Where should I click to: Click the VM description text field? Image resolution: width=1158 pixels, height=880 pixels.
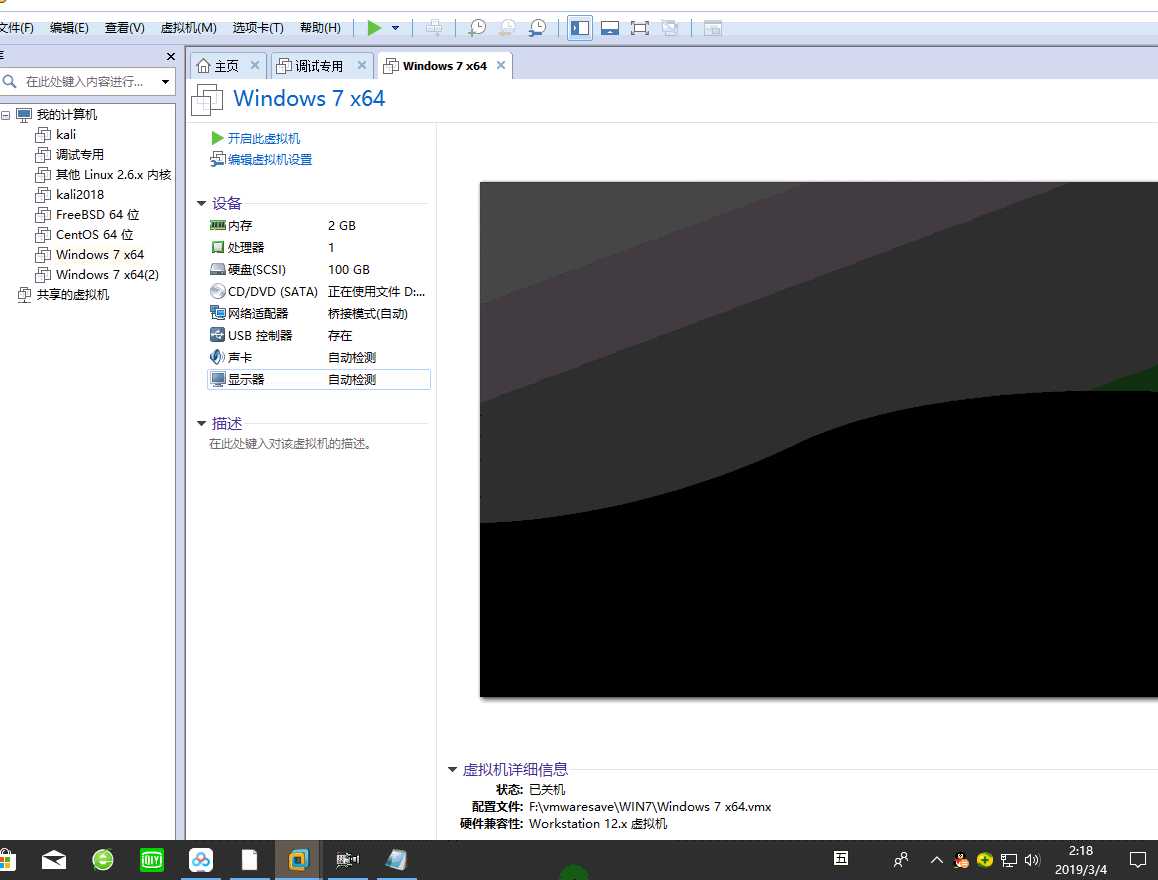290,444
